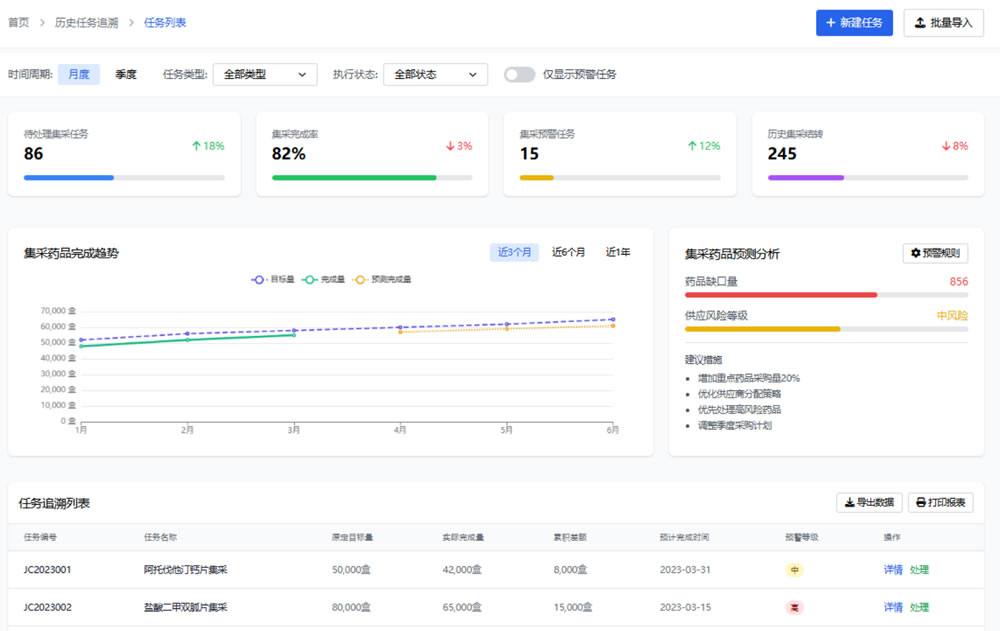This screenshot has width=1000, height=631.
Task: Click the 856 shortage value
Action: [959, 281]
